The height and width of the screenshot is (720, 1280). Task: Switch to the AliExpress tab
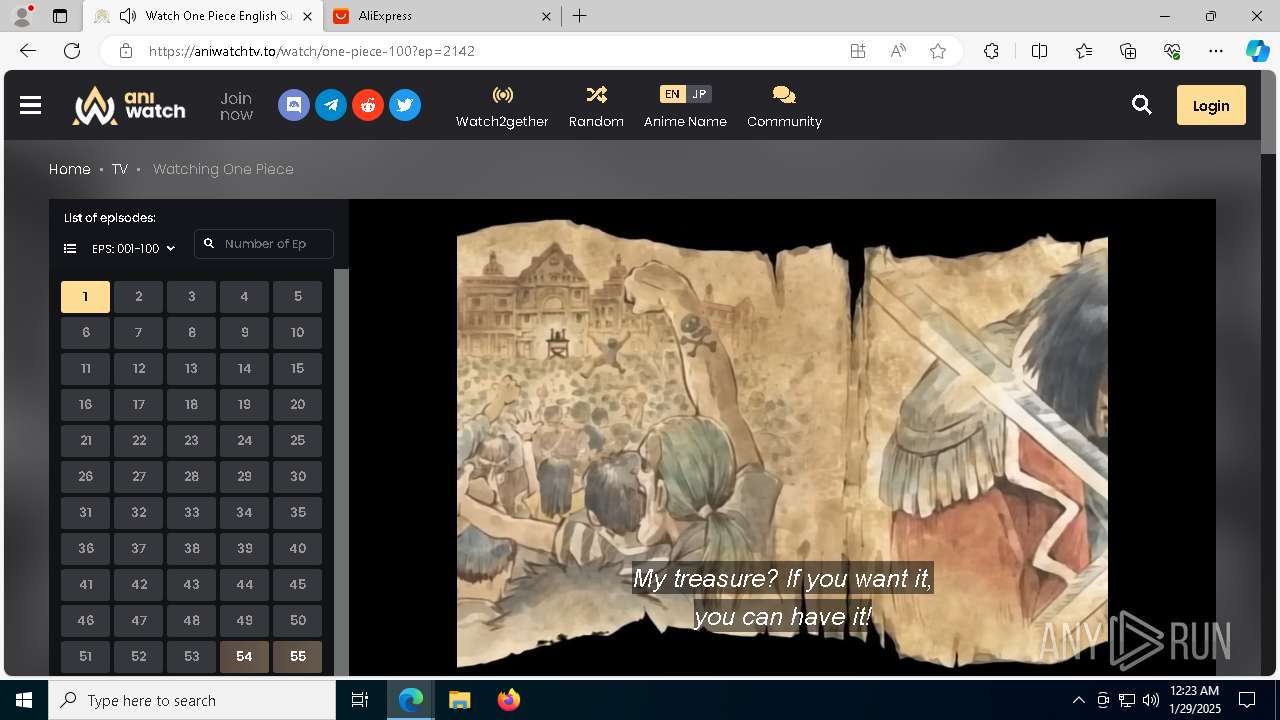pyautogui.click(x=440, y=16)
